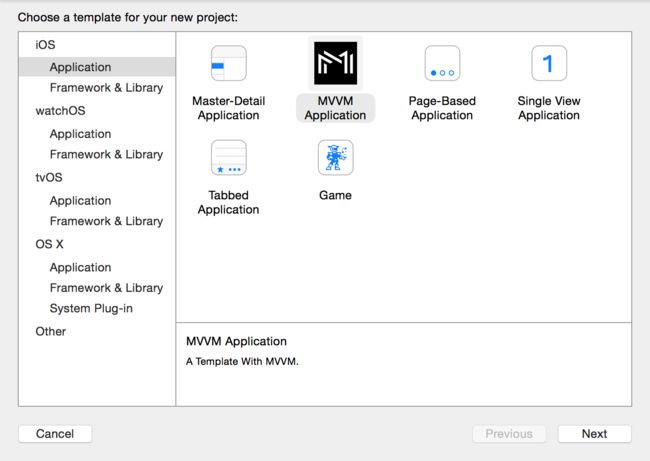Select the Other section in sidebar
This screenshot has height=461, width=650.
[51, 331]
